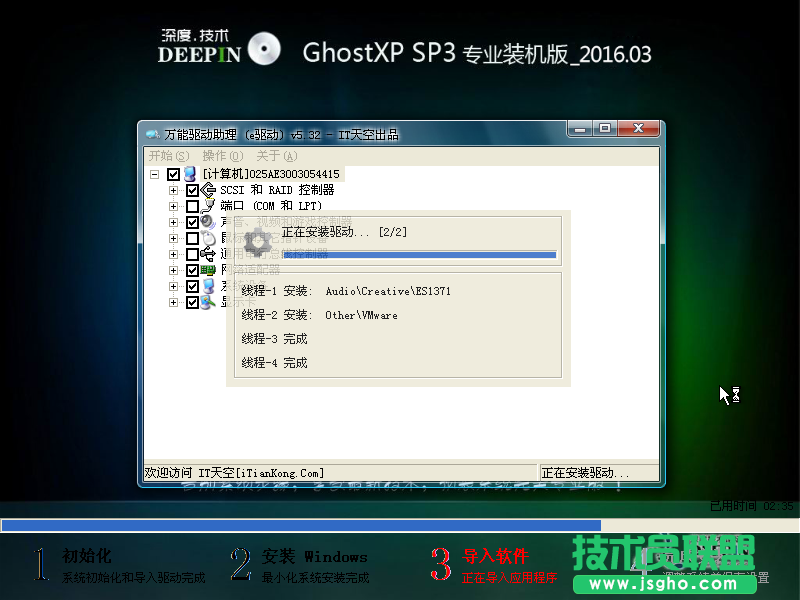The image size is (800, 600).
Task: Expand the SCSI and RAID controller node
Action: [172, 190]
